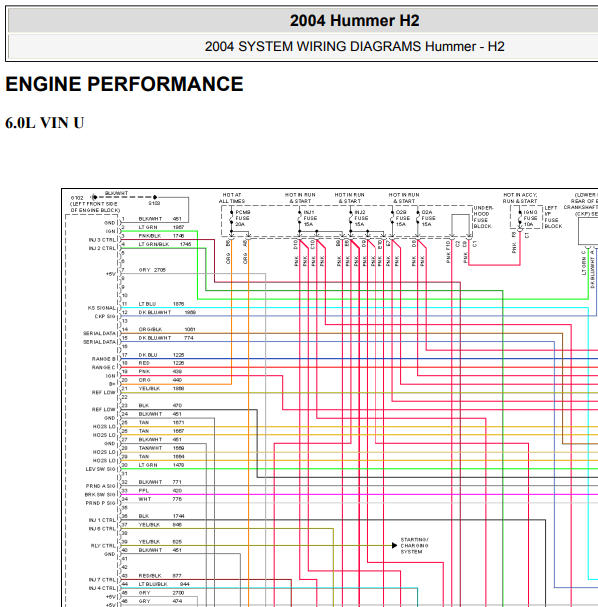Click the "LT BLU/BLK" wire label at pin 44
598x607 pixels.
(153, 584)
